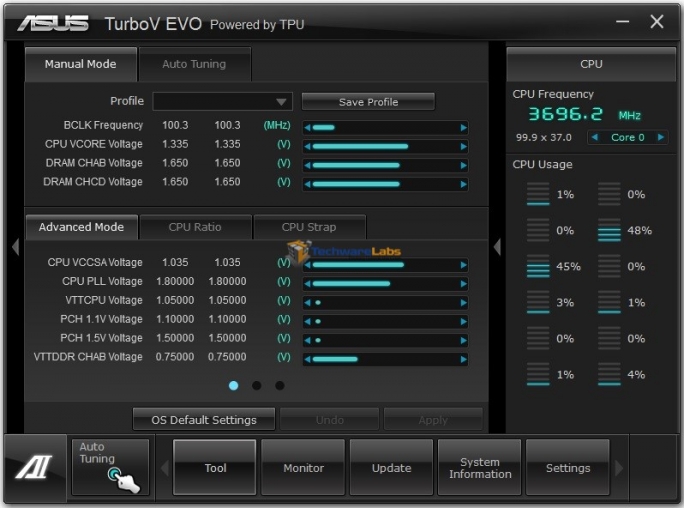Decrease CPU VCORE Voltage with left arrow
684x508 pixels.
pos(308,147)
